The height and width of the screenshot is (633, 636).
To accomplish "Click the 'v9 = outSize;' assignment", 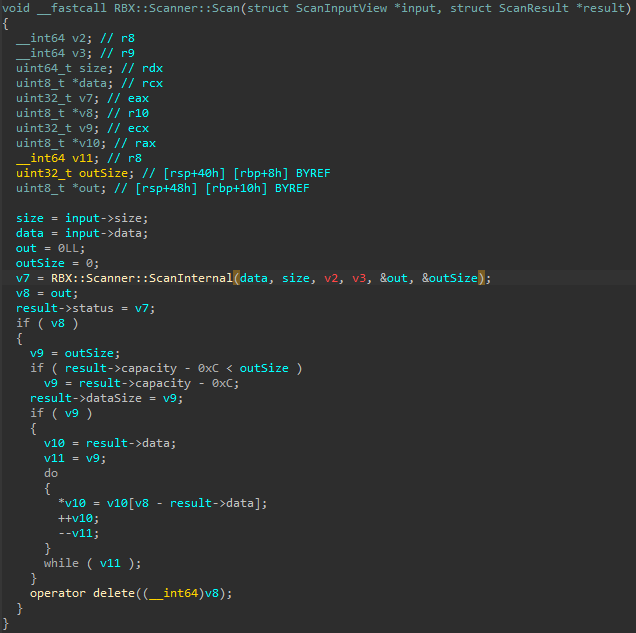I will click(x=75, y=353).
